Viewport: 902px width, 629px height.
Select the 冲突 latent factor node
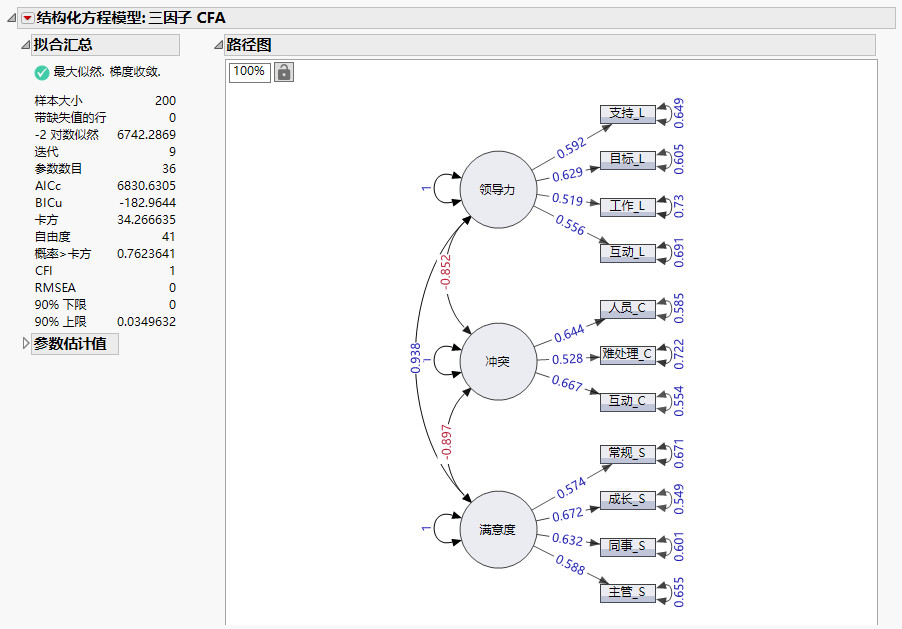tap(497, 361)
